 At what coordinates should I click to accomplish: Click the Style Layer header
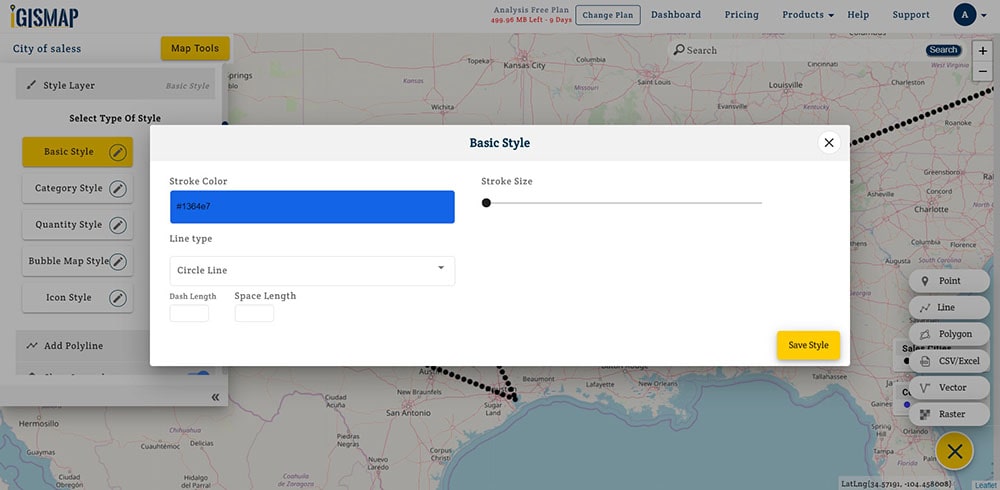pyautogui.click(x=115, y=85)
